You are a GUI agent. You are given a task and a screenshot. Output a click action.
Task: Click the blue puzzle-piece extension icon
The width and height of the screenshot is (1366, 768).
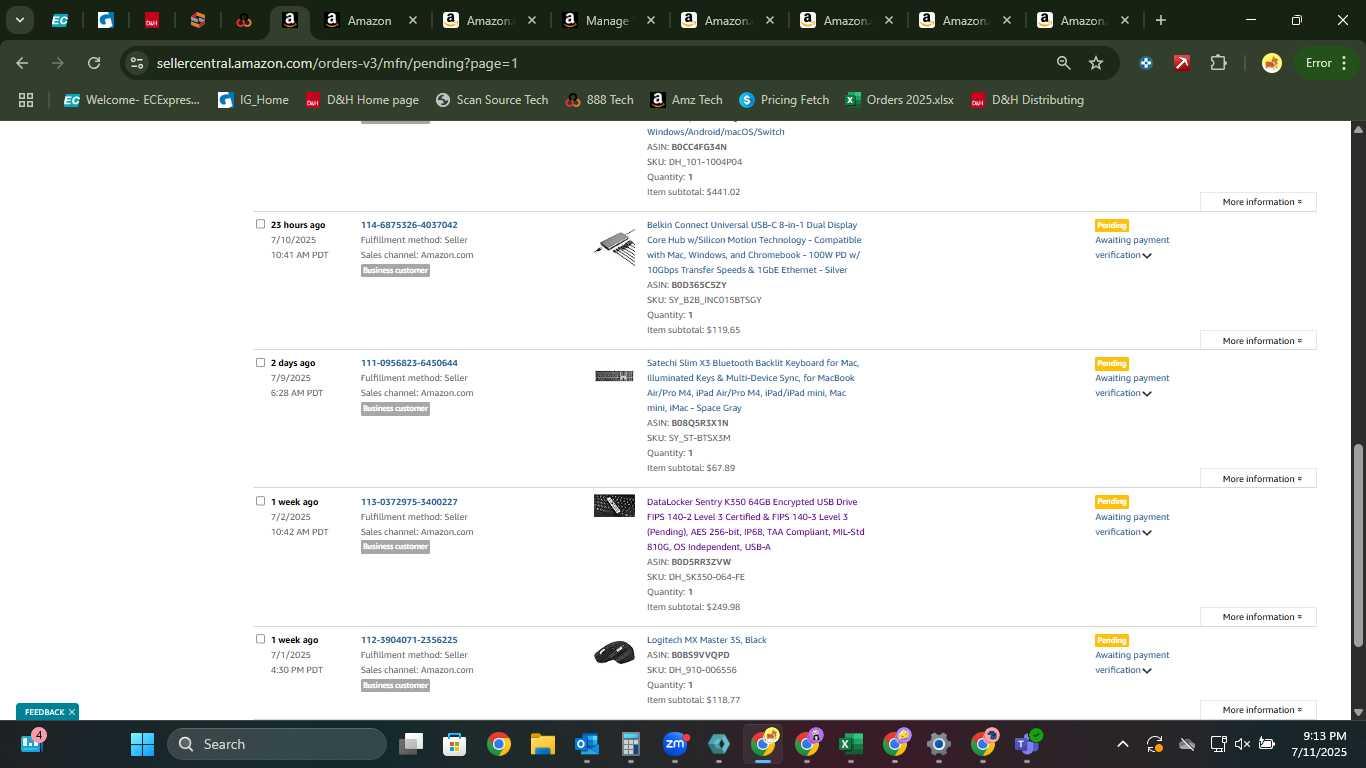coord(1146,63)
